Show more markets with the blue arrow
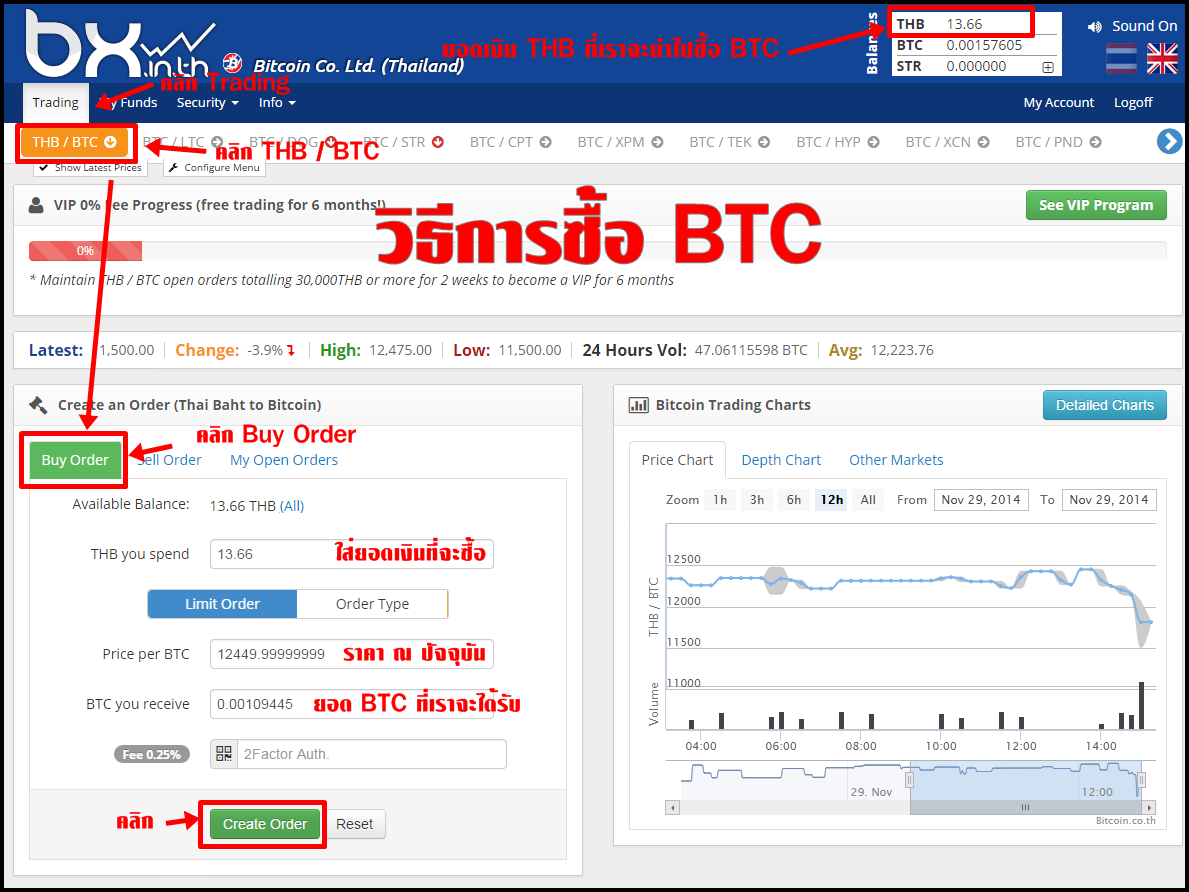The width and height of the screenshot is (1189, 892). [x=1169, y=142]
